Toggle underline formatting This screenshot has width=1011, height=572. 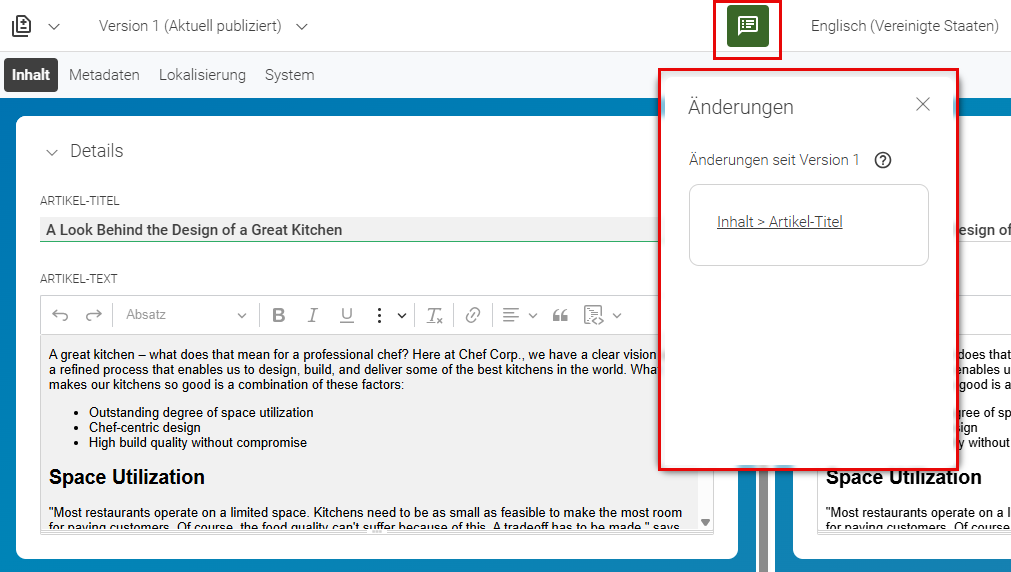pyautogui.click(x=347, y=315)
